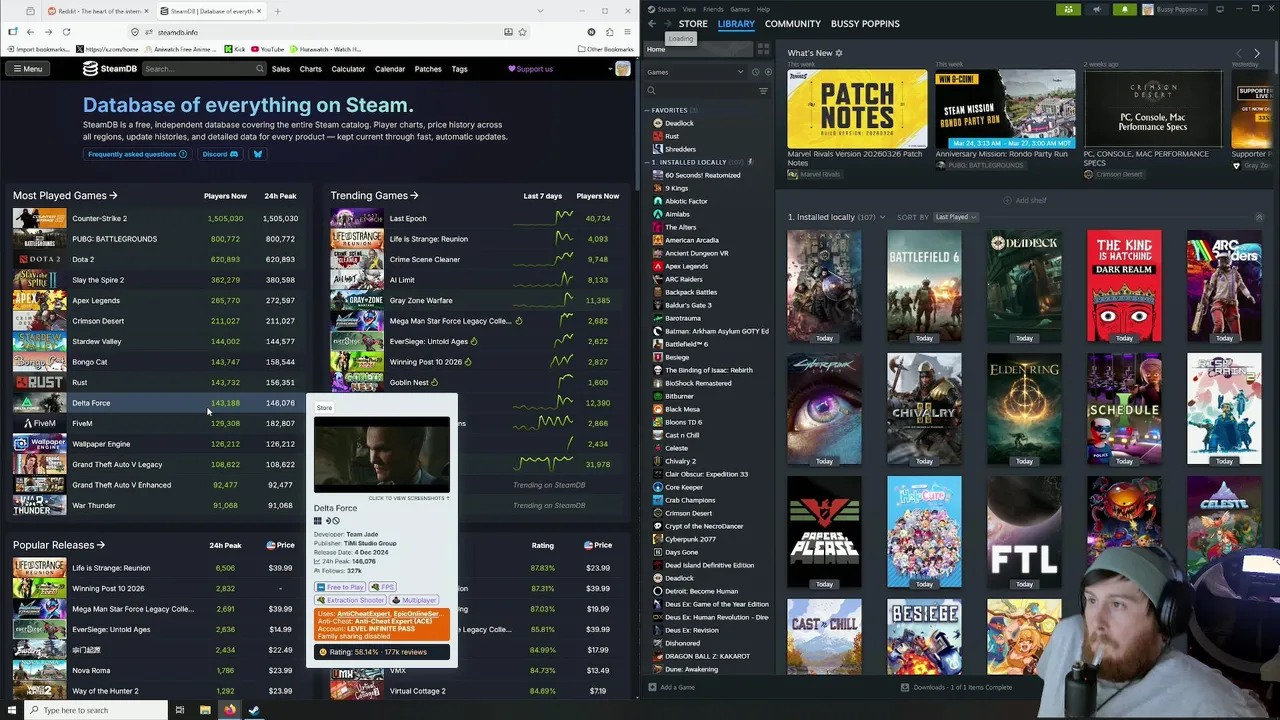Switch to COMMUNITY tab in Steam
The width and height of the screenshot is (1280, 720).
point(793,24)
